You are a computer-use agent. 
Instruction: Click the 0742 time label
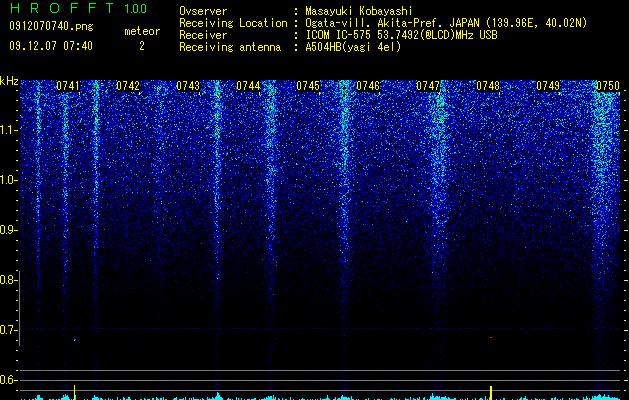click(128, 86)
